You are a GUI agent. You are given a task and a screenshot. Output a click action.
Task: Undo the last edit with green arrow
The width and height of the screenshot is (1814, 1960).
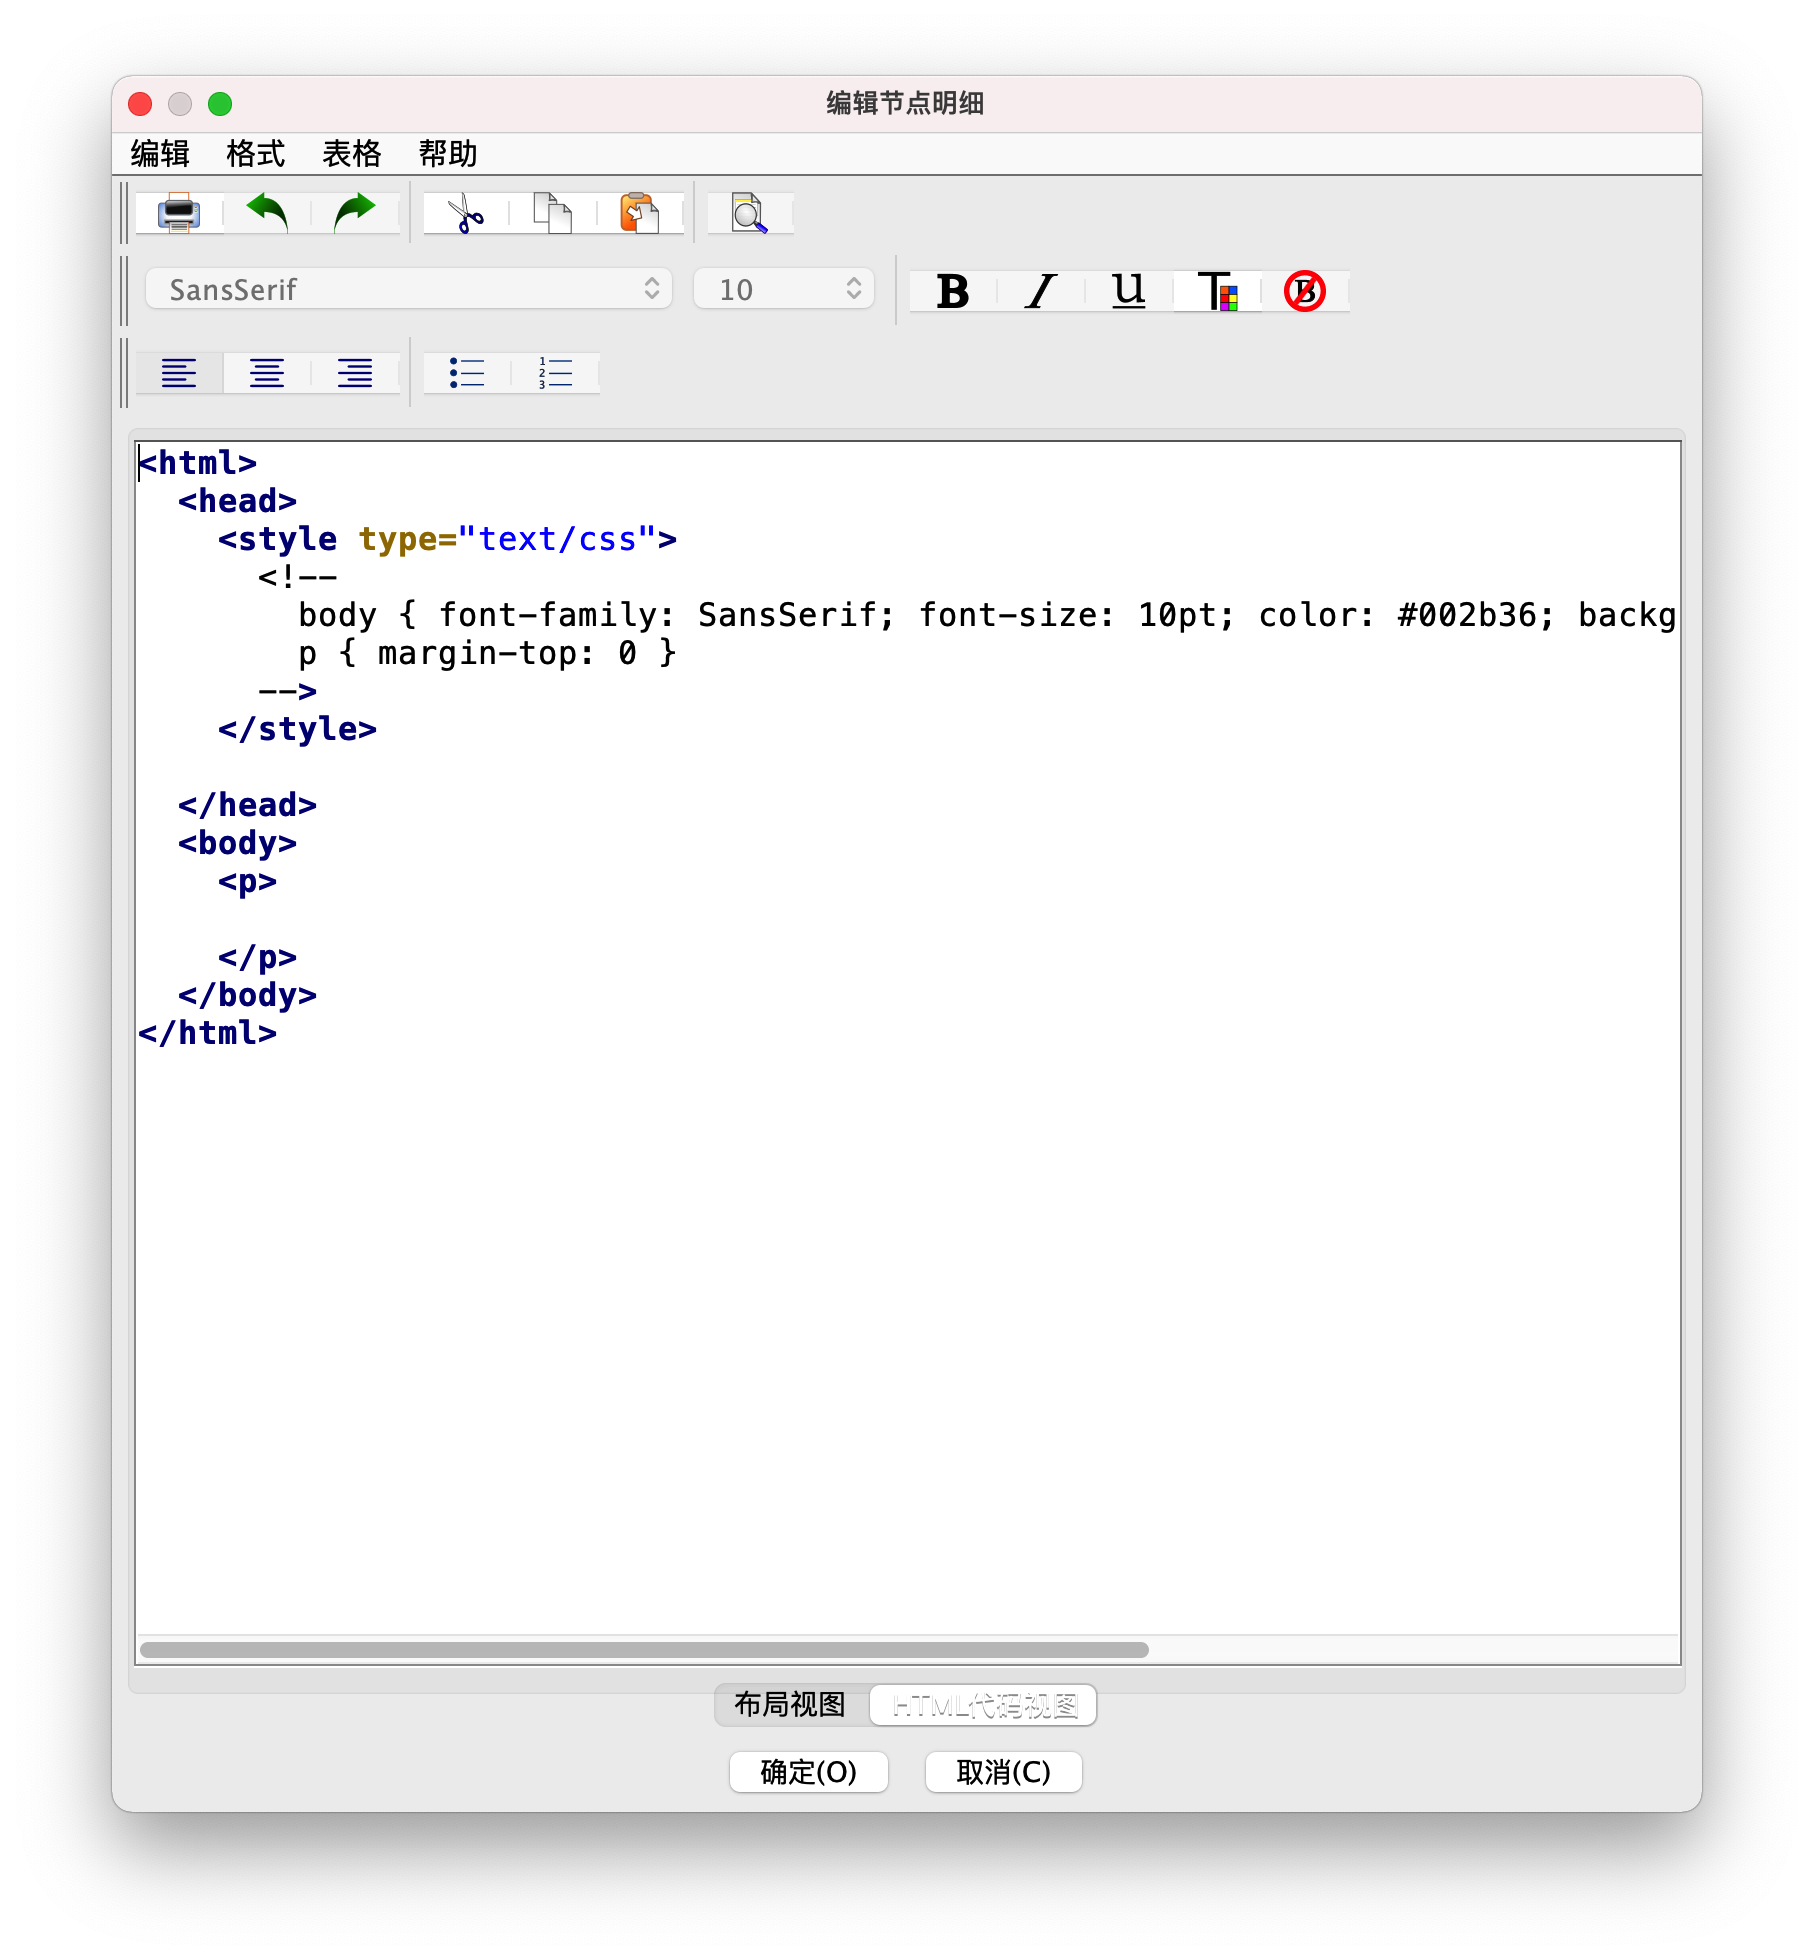[x=267, y=213]
